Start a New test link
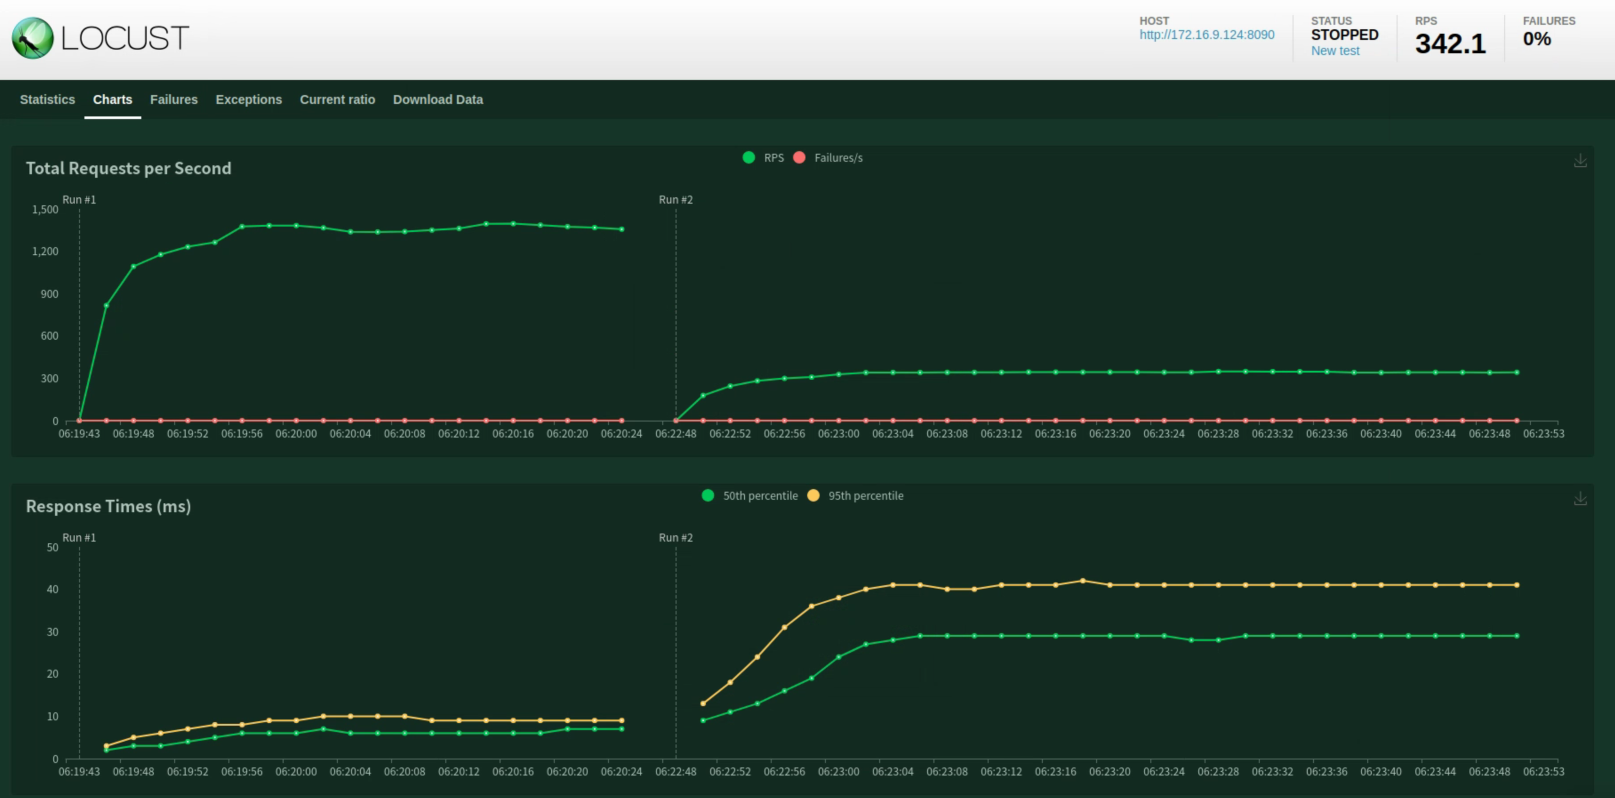Screen dimensions: 1615x798 point(1335,51)
